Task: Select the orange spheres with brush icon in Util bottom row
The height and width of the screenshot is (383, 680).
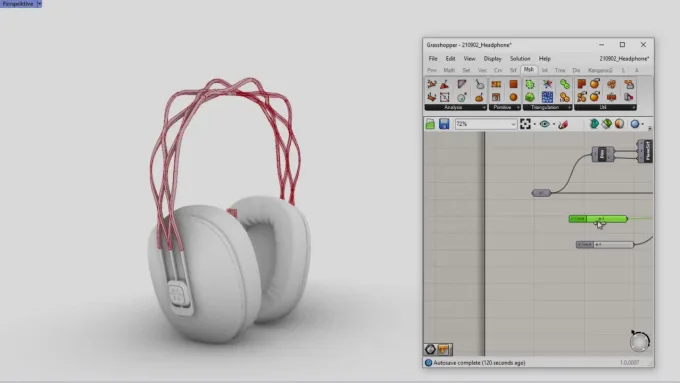Action: [582, 97]
